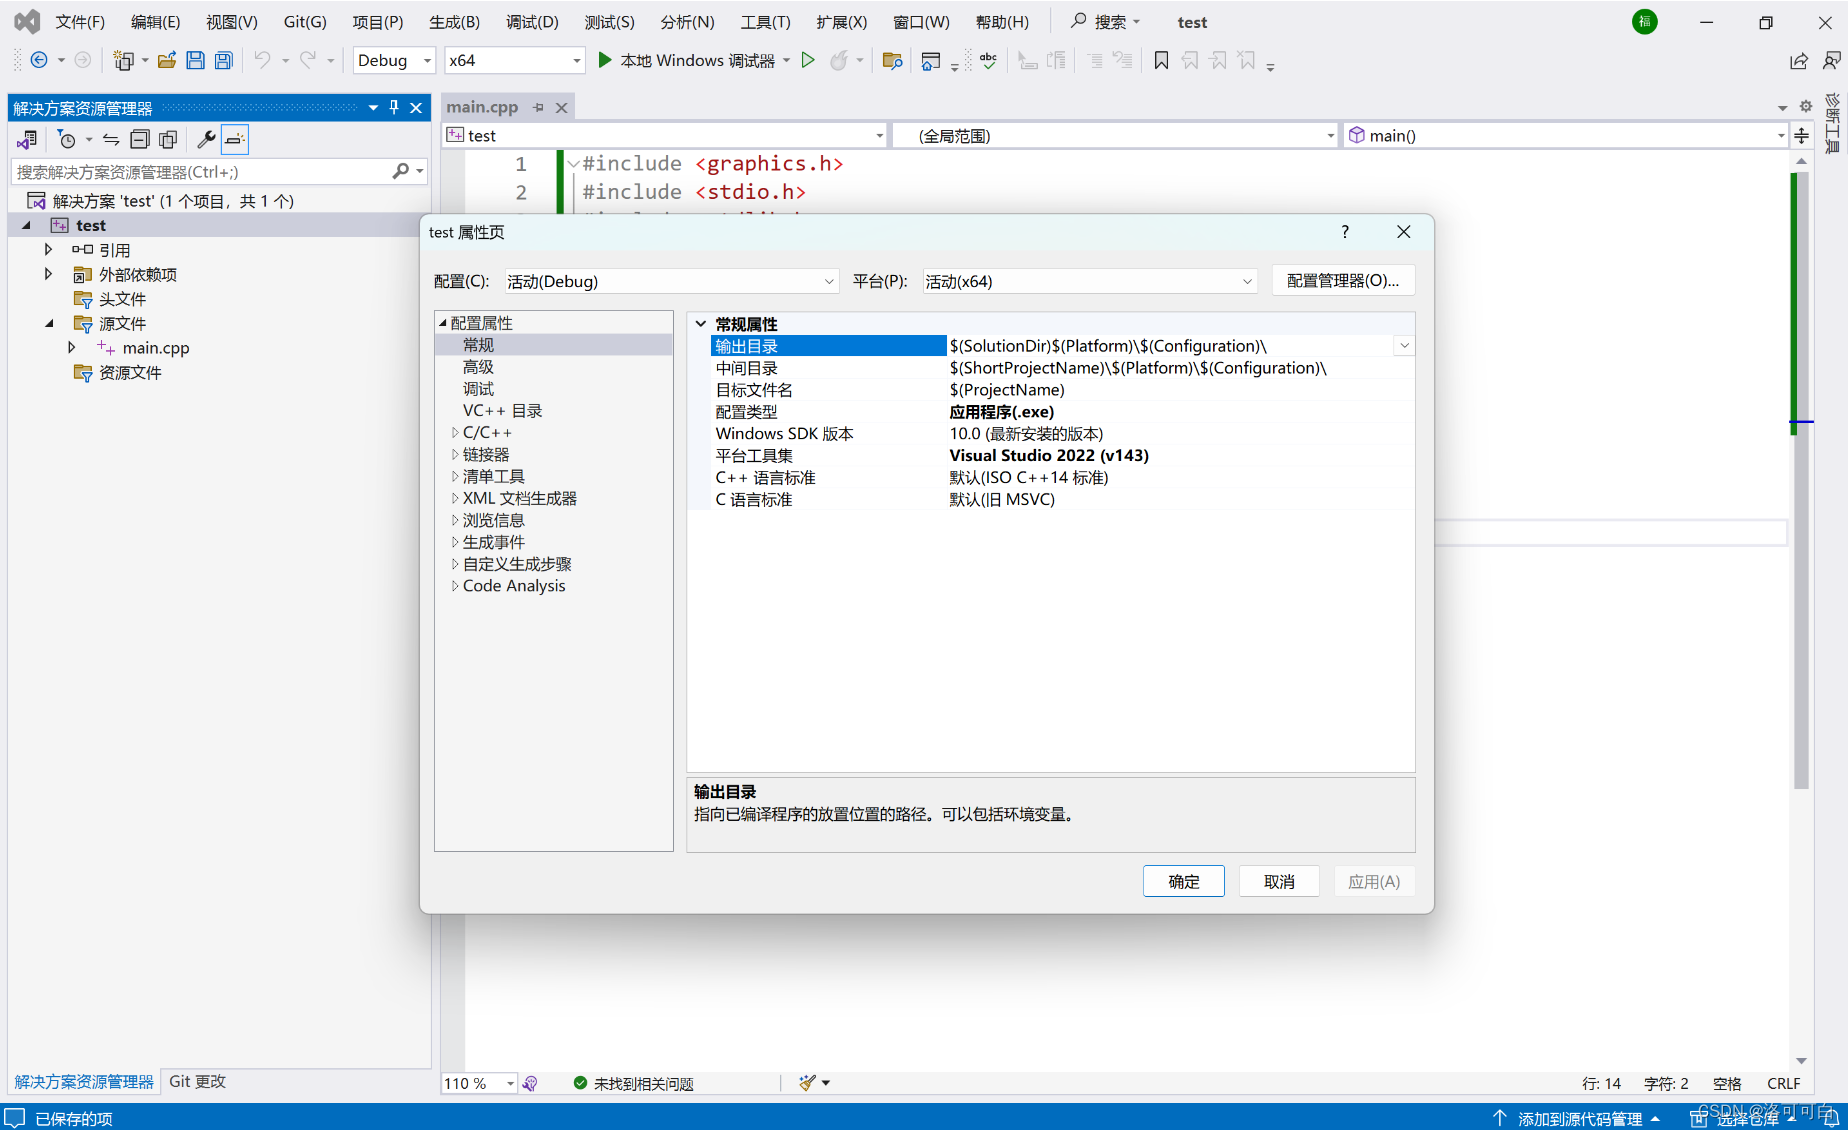Viewport: 1848px width, 1130px height.
Task: Click the code cleanup broom icon
Action: (807, 1082)
